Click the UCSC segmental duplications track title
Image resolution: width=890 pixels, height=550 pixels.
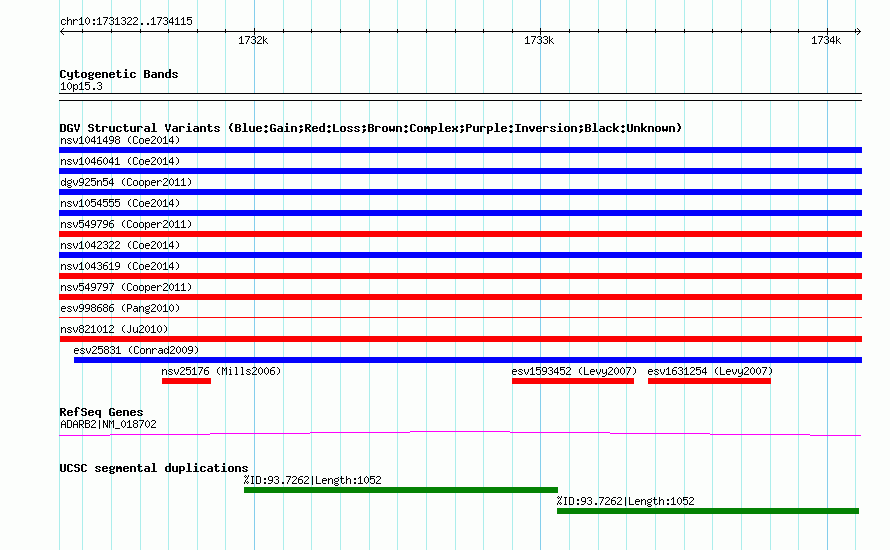click(x=154, y=468)
